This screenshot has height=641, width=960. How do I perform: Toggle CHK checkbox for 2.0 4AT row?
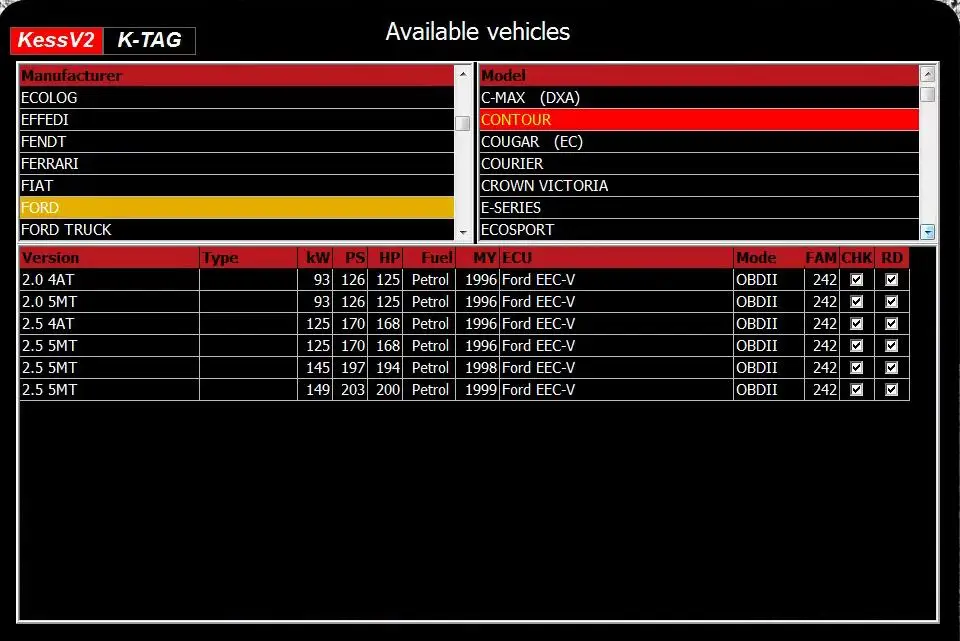coord(857,280)
